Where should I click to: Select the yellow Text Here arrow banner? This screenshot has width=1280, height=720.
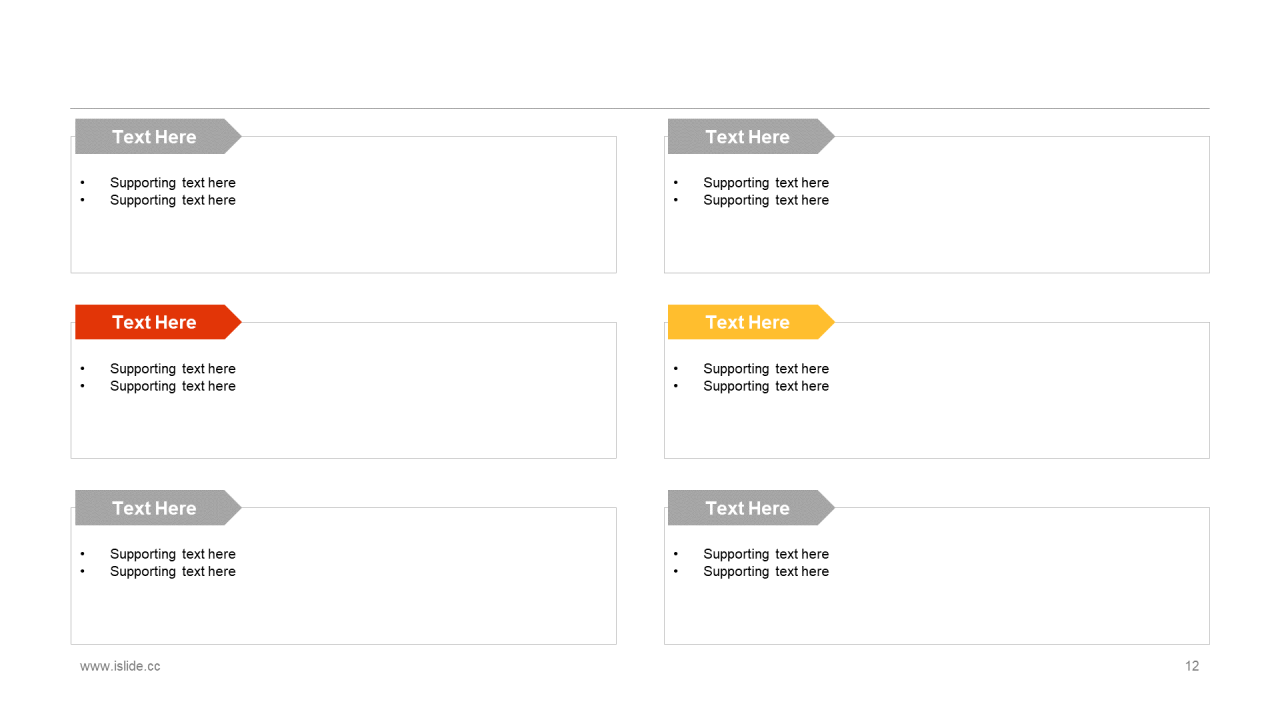[x=751, y=322]
